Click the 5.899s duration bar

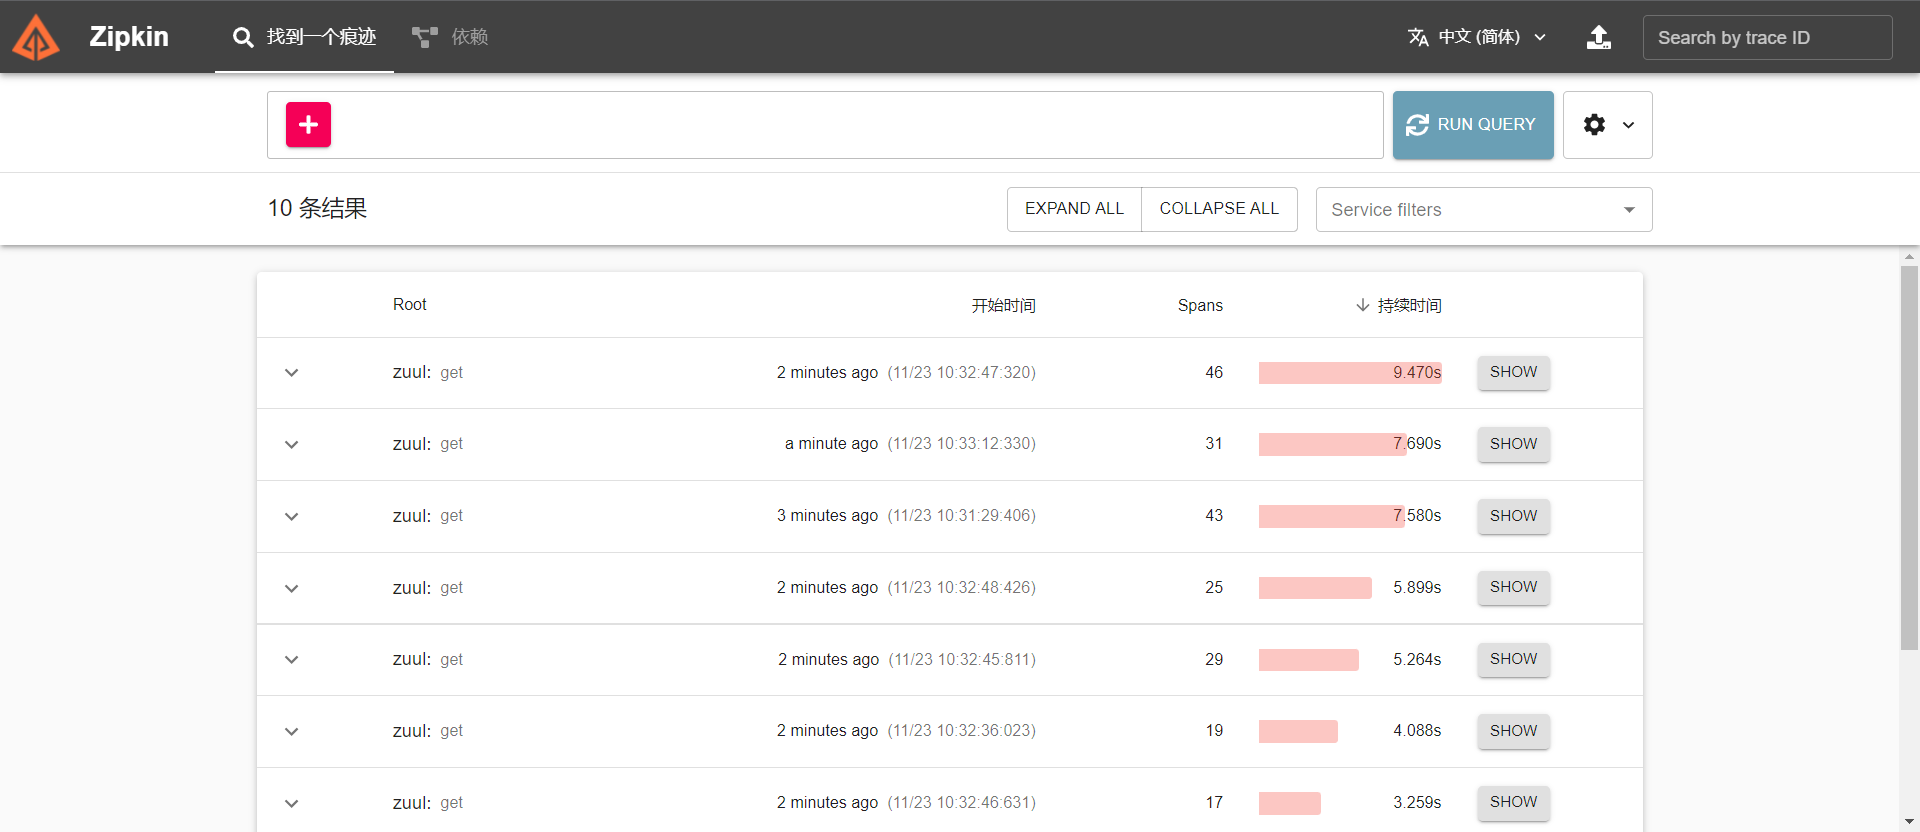click(1315, 588)
